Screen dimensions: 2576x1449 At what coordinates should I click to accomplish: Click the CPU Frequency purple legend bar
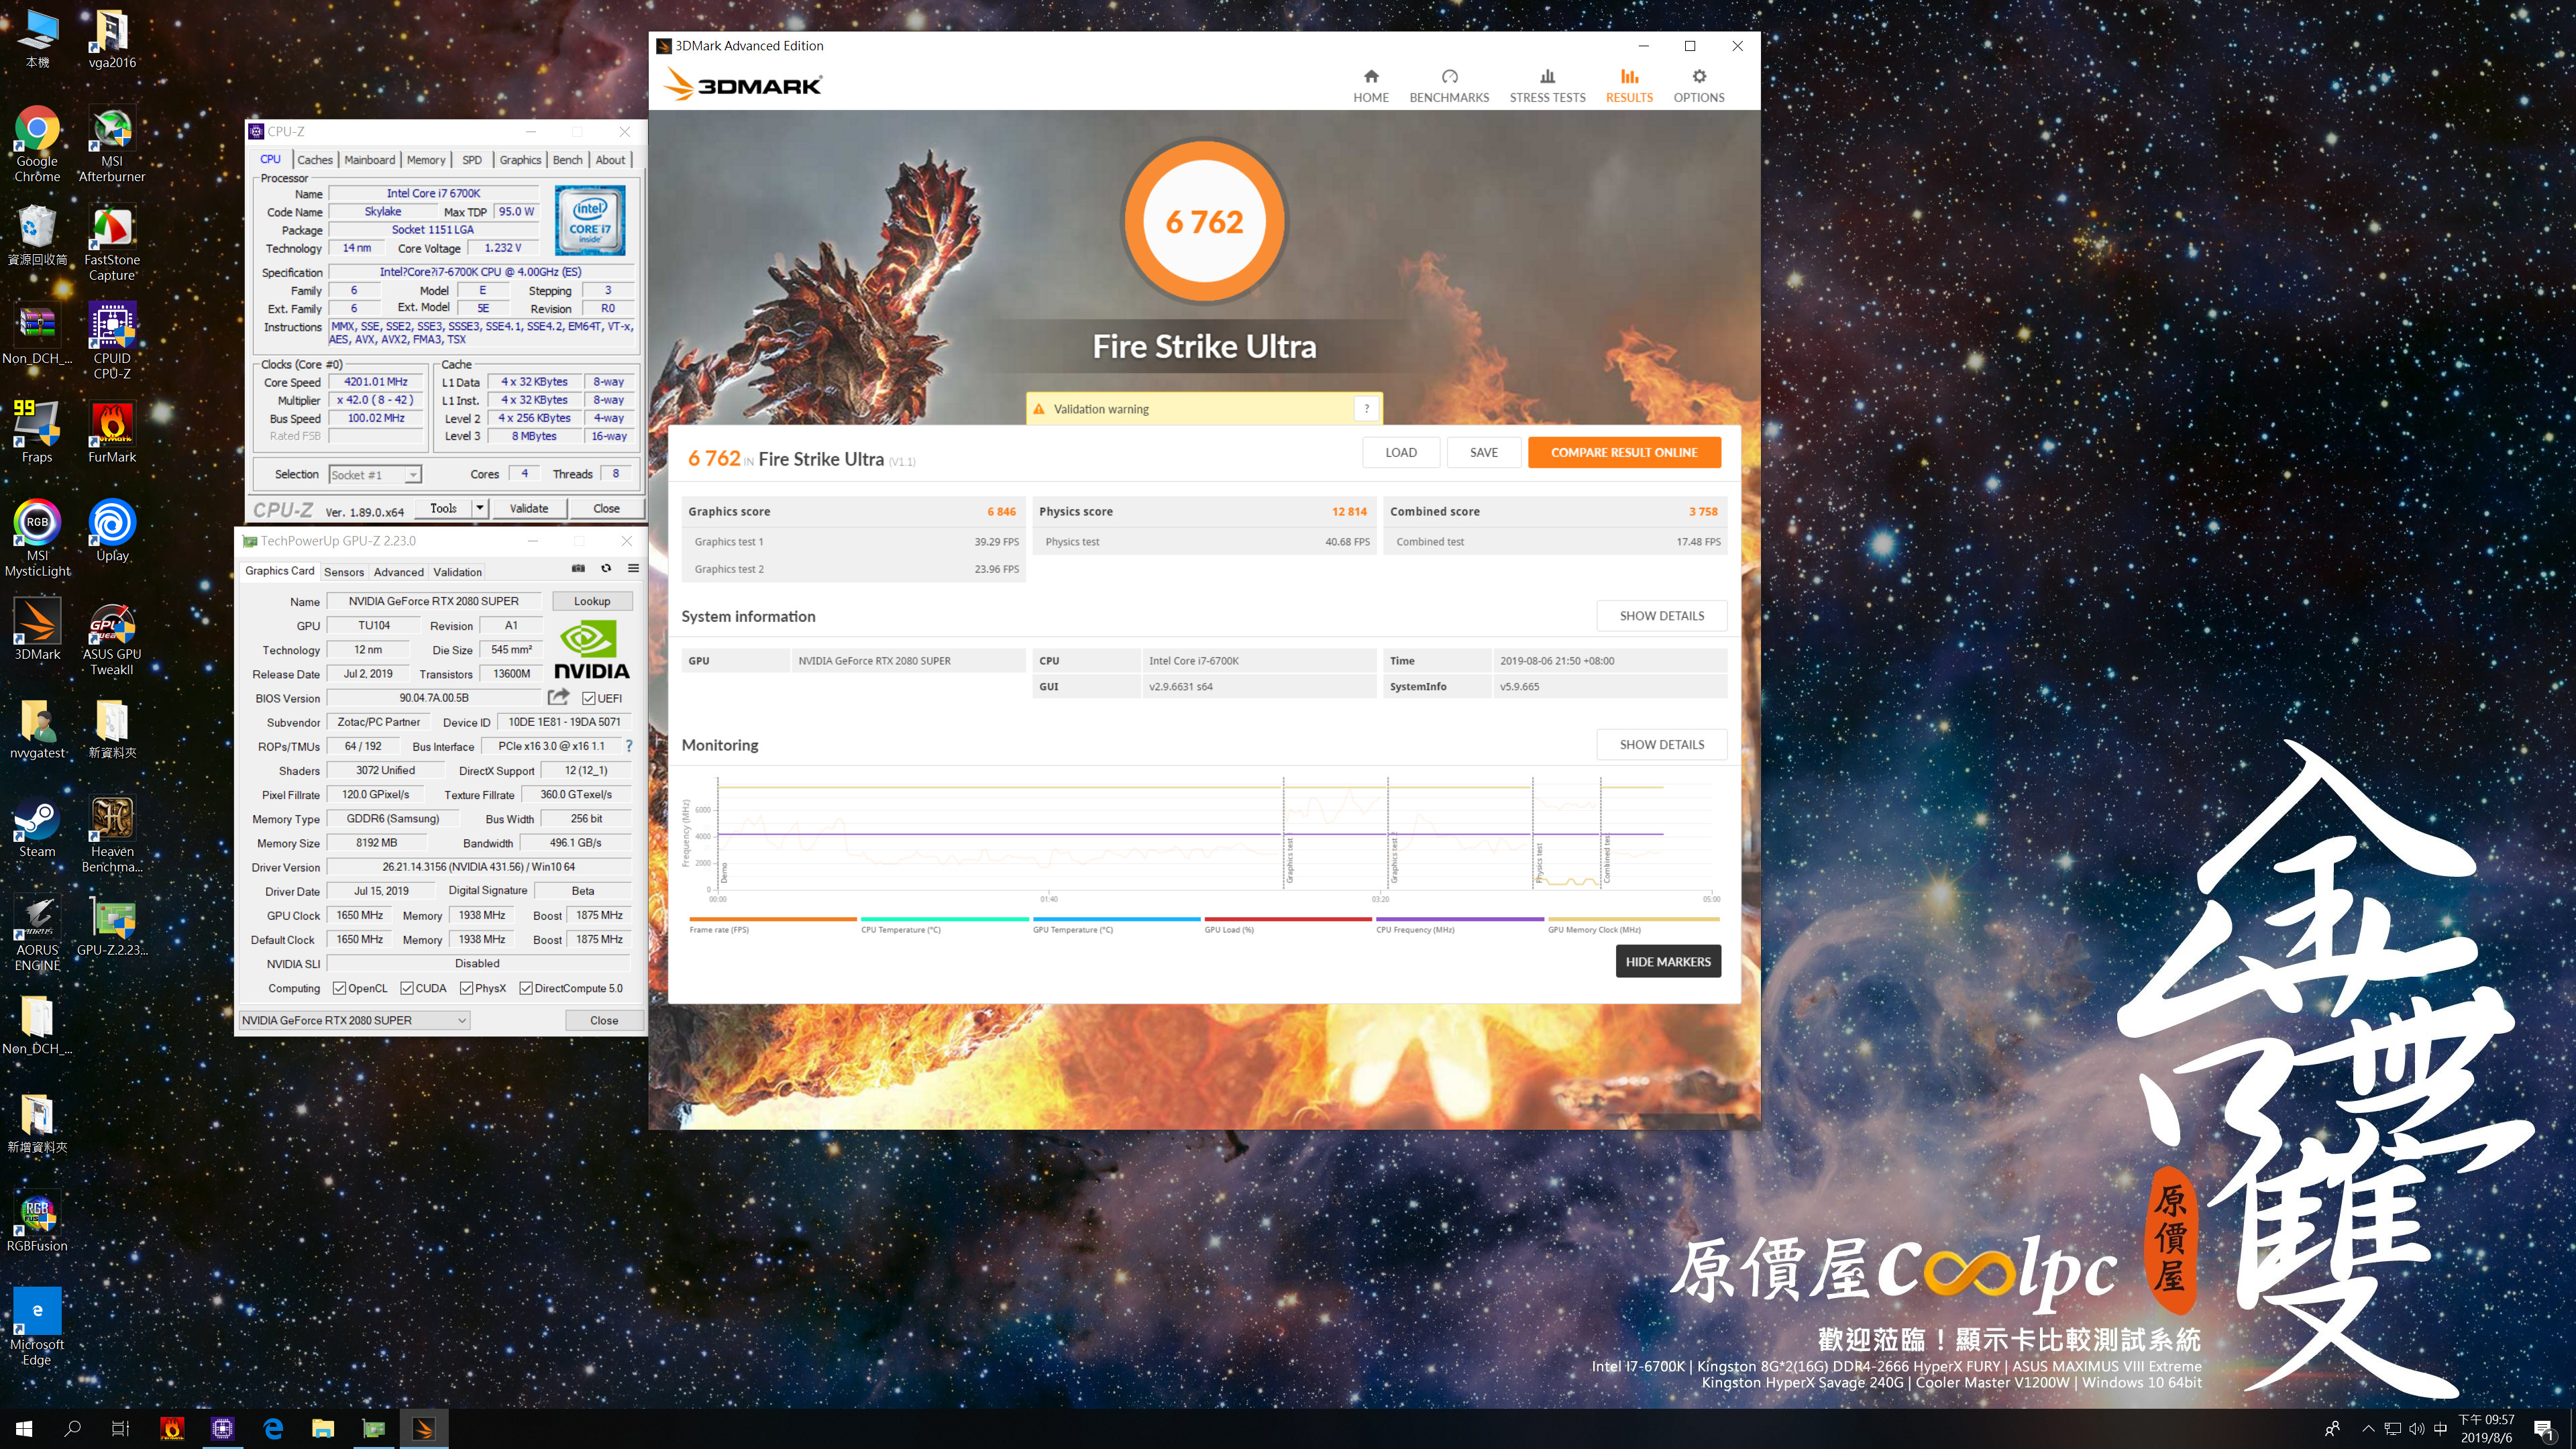click(x=1460, y=919)
